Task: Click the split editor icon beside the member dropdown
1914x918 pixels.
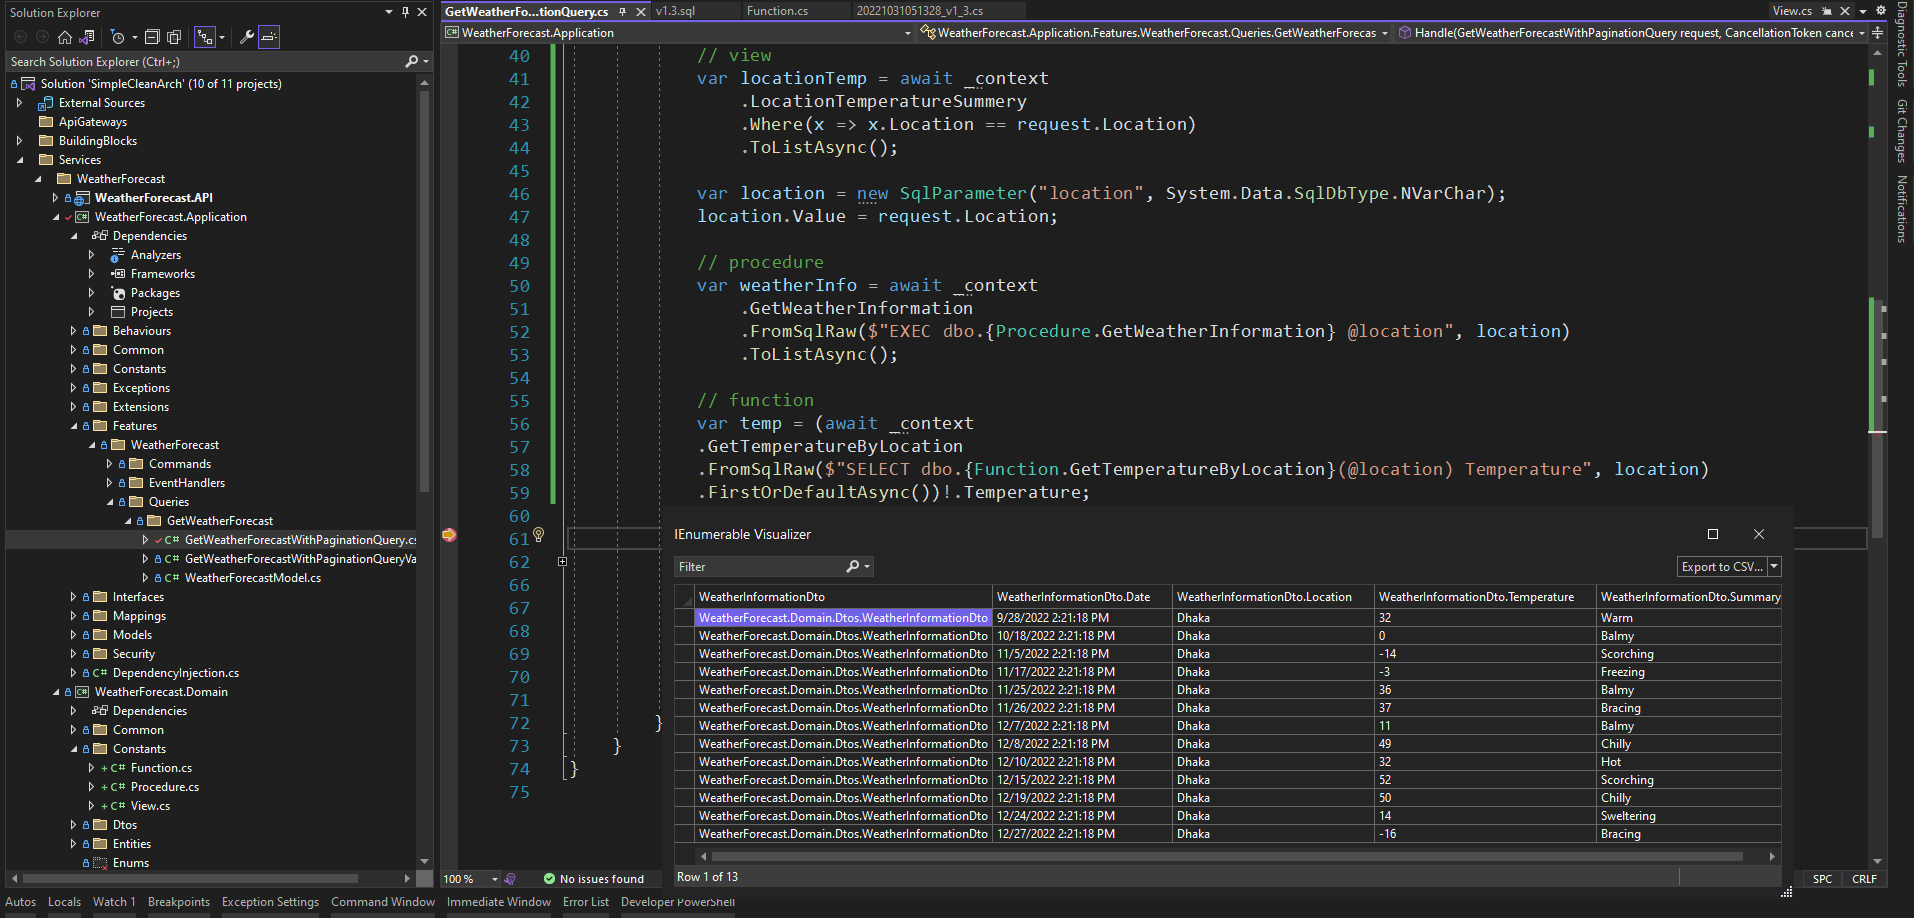Action: 1877,33
